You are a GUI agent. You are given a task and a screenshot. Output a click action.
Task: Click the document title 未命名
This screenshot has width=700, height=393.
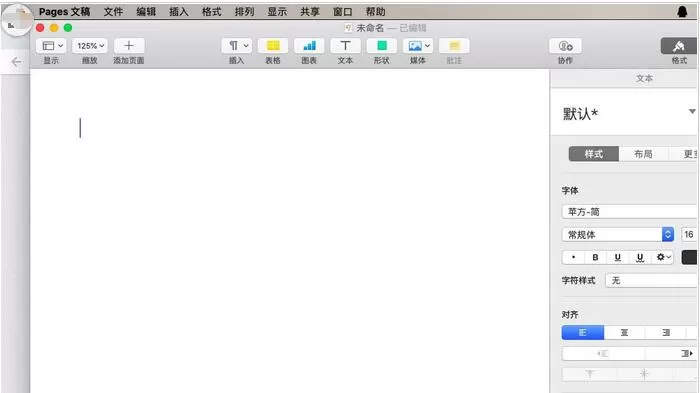pos(370,28)
